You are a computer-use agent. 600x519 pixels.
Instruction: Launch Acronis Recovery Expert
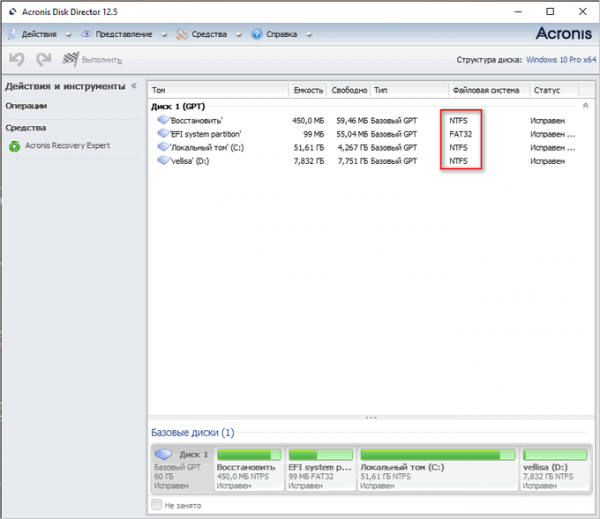click(67, 145)
